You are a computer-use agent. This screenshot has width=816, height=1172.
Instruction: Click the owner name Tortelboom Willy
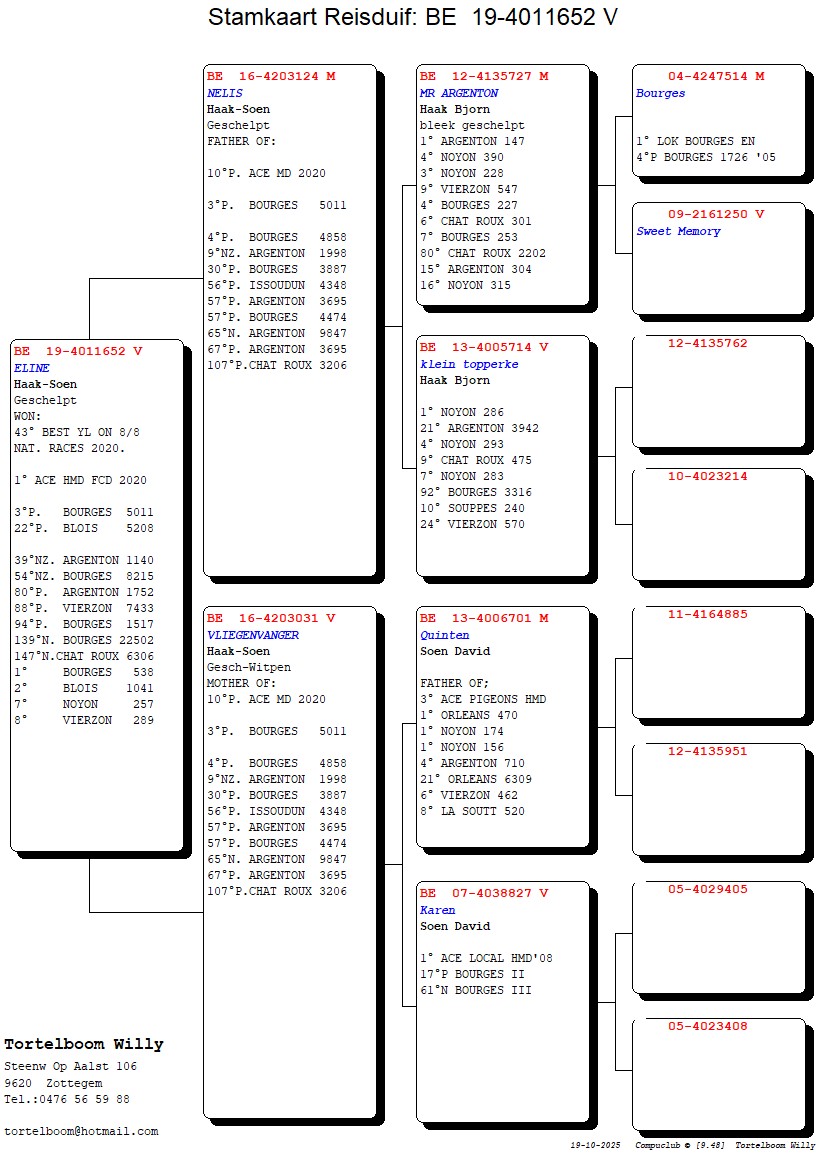click(84, 1044)
